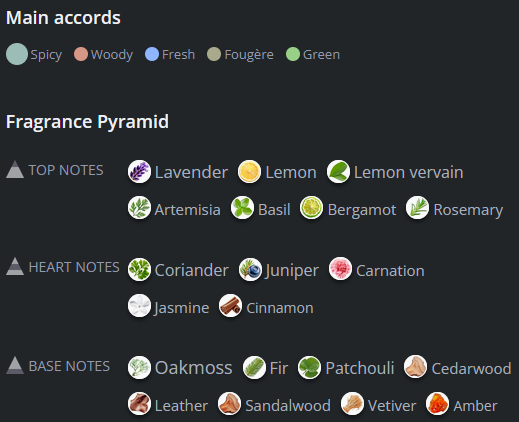Click the Heart Notes label
The height and width of the screenshot is (422, 519).
(x=74, y=267)
